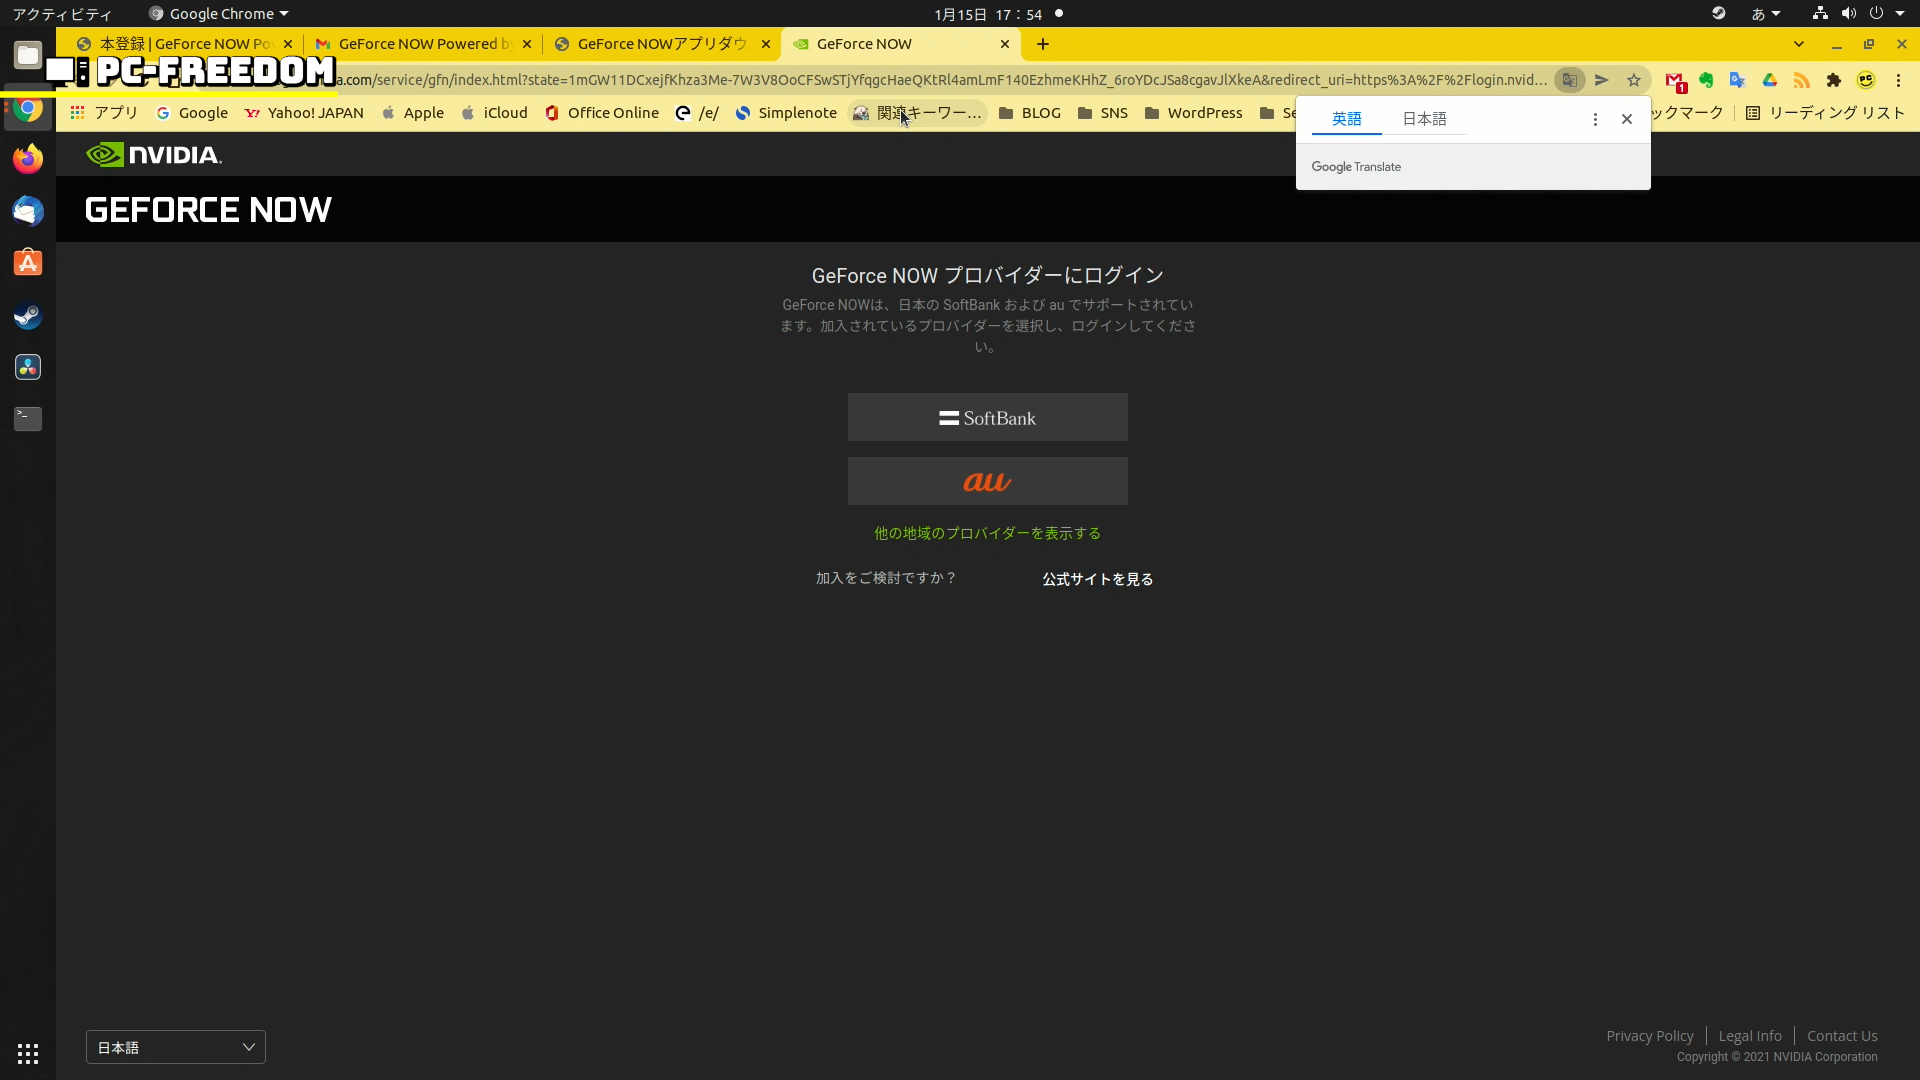The image size is (1920, 1080).
Task: Click the Gmail extension icon
Action: click(1675, 80)
